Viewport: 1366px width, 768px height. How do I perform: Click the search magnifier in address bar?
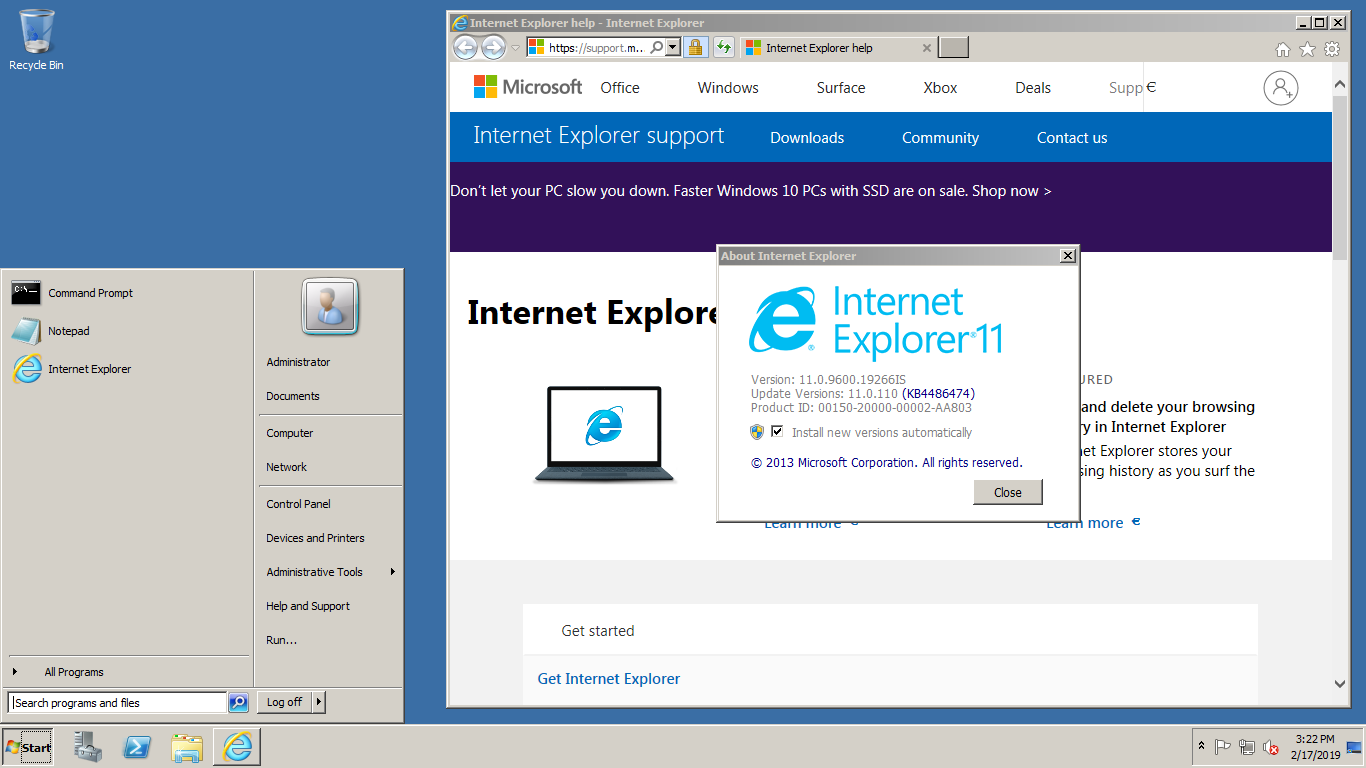point(656,47)
